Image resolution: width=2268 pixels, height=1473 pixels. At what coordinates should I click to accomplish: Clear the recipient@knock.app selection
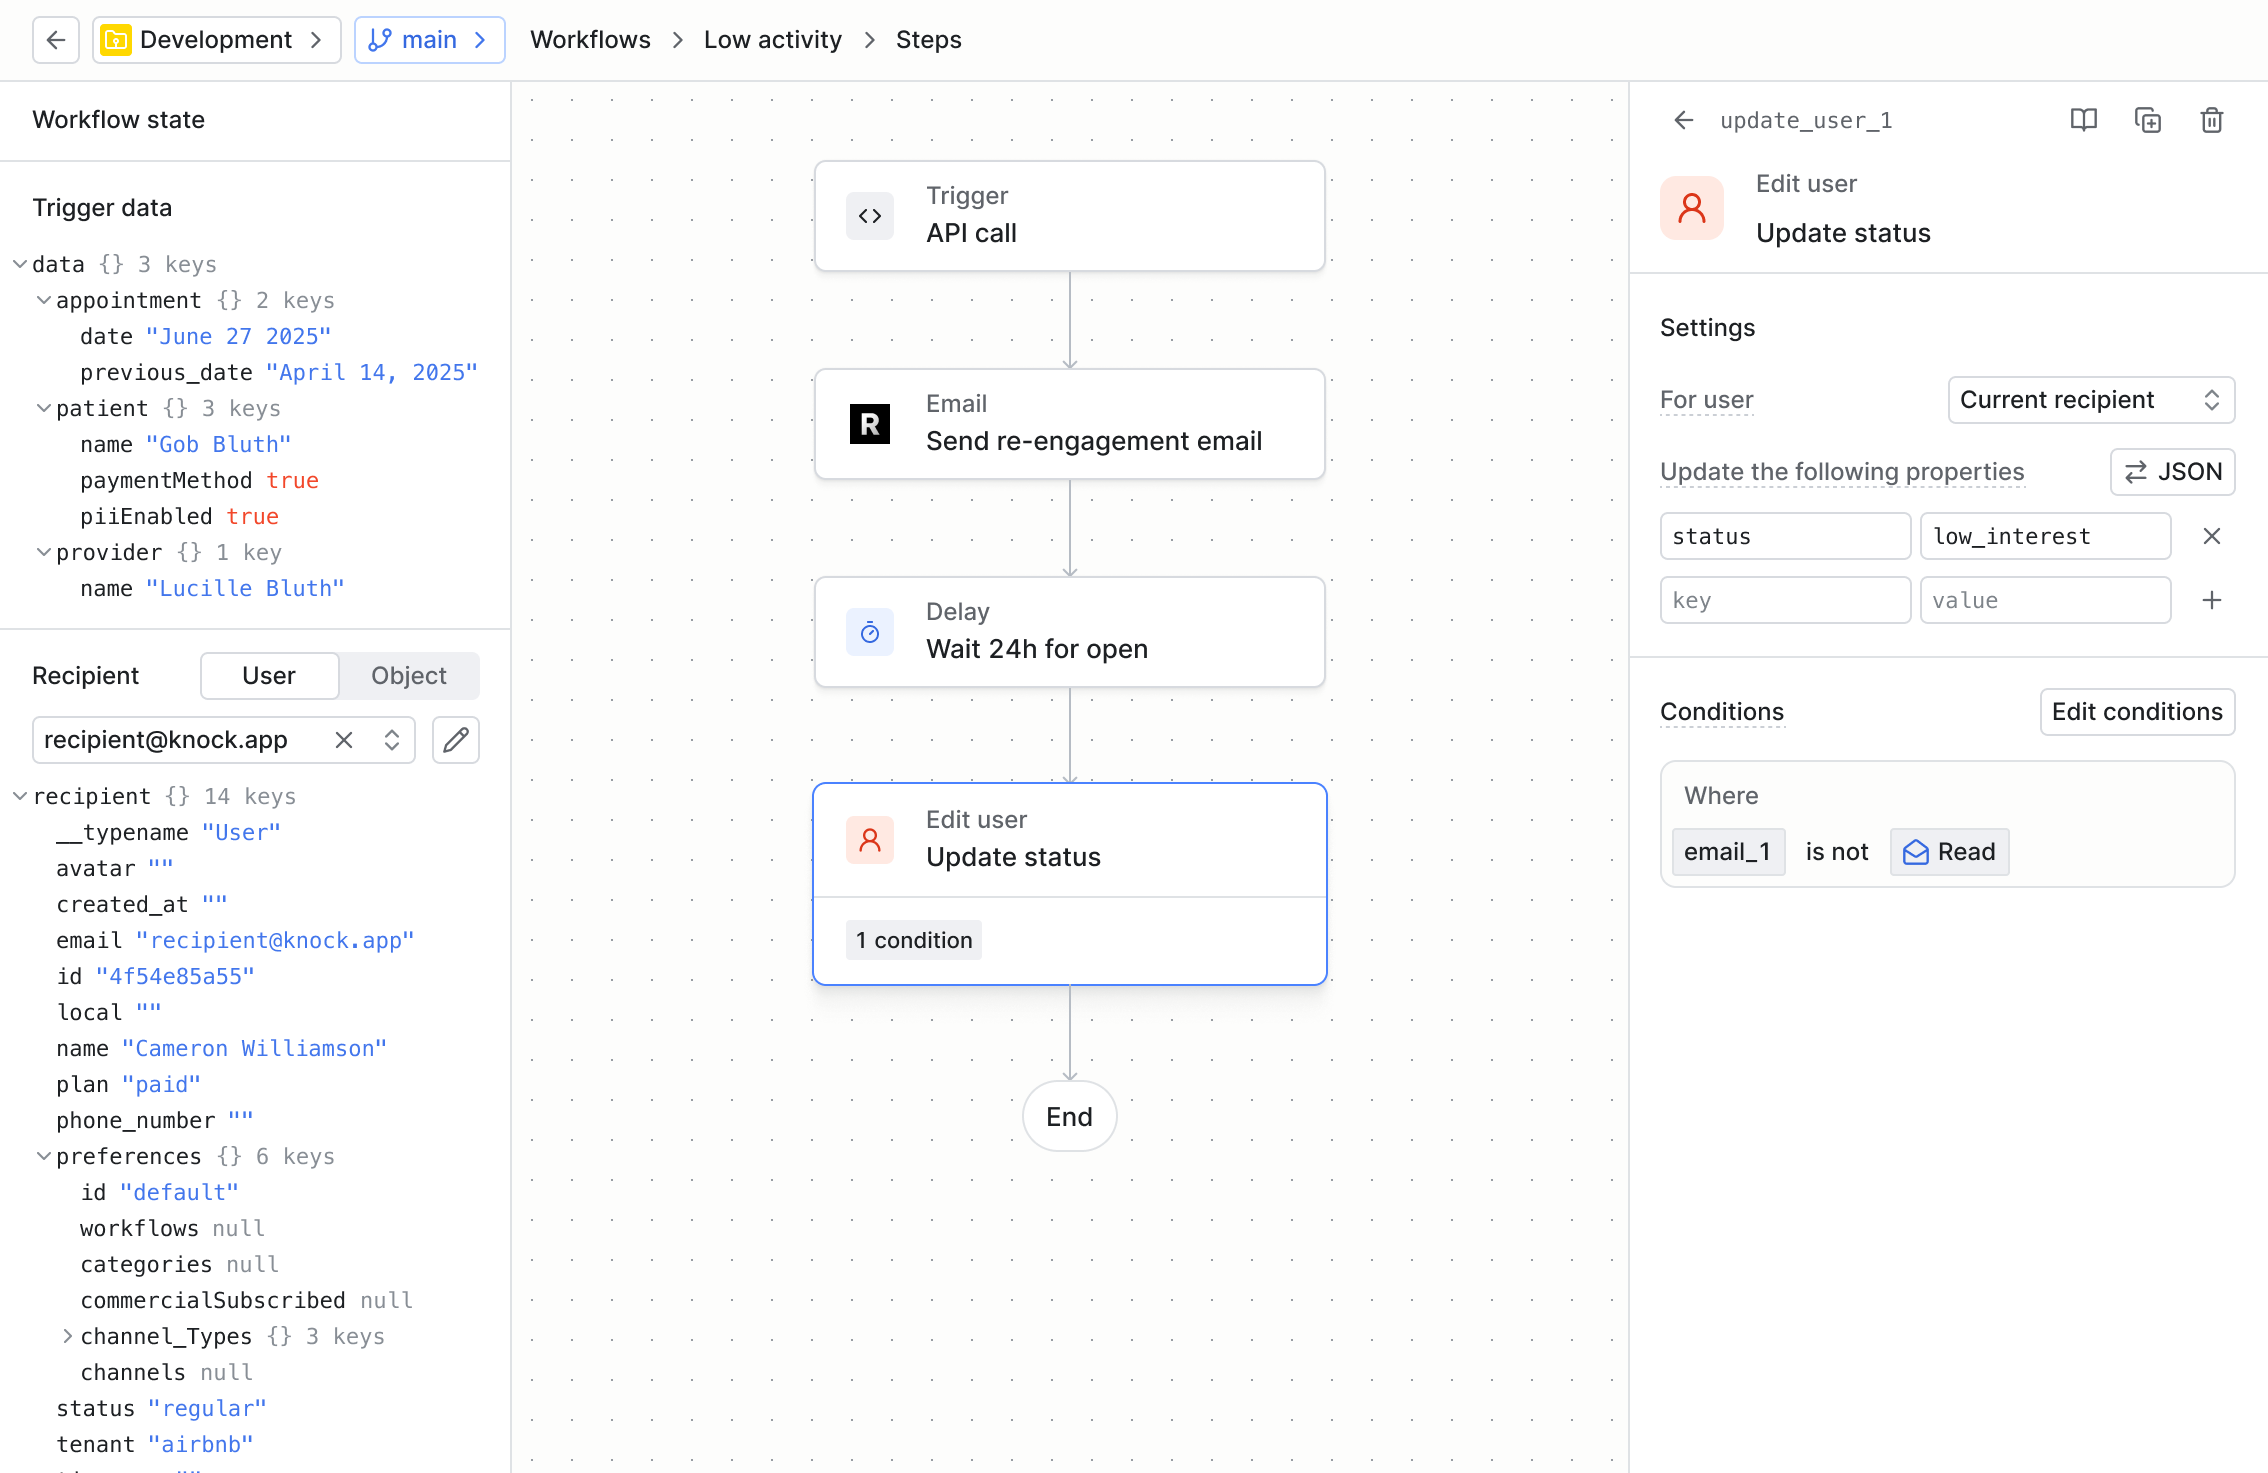click(x=344, y=740)
